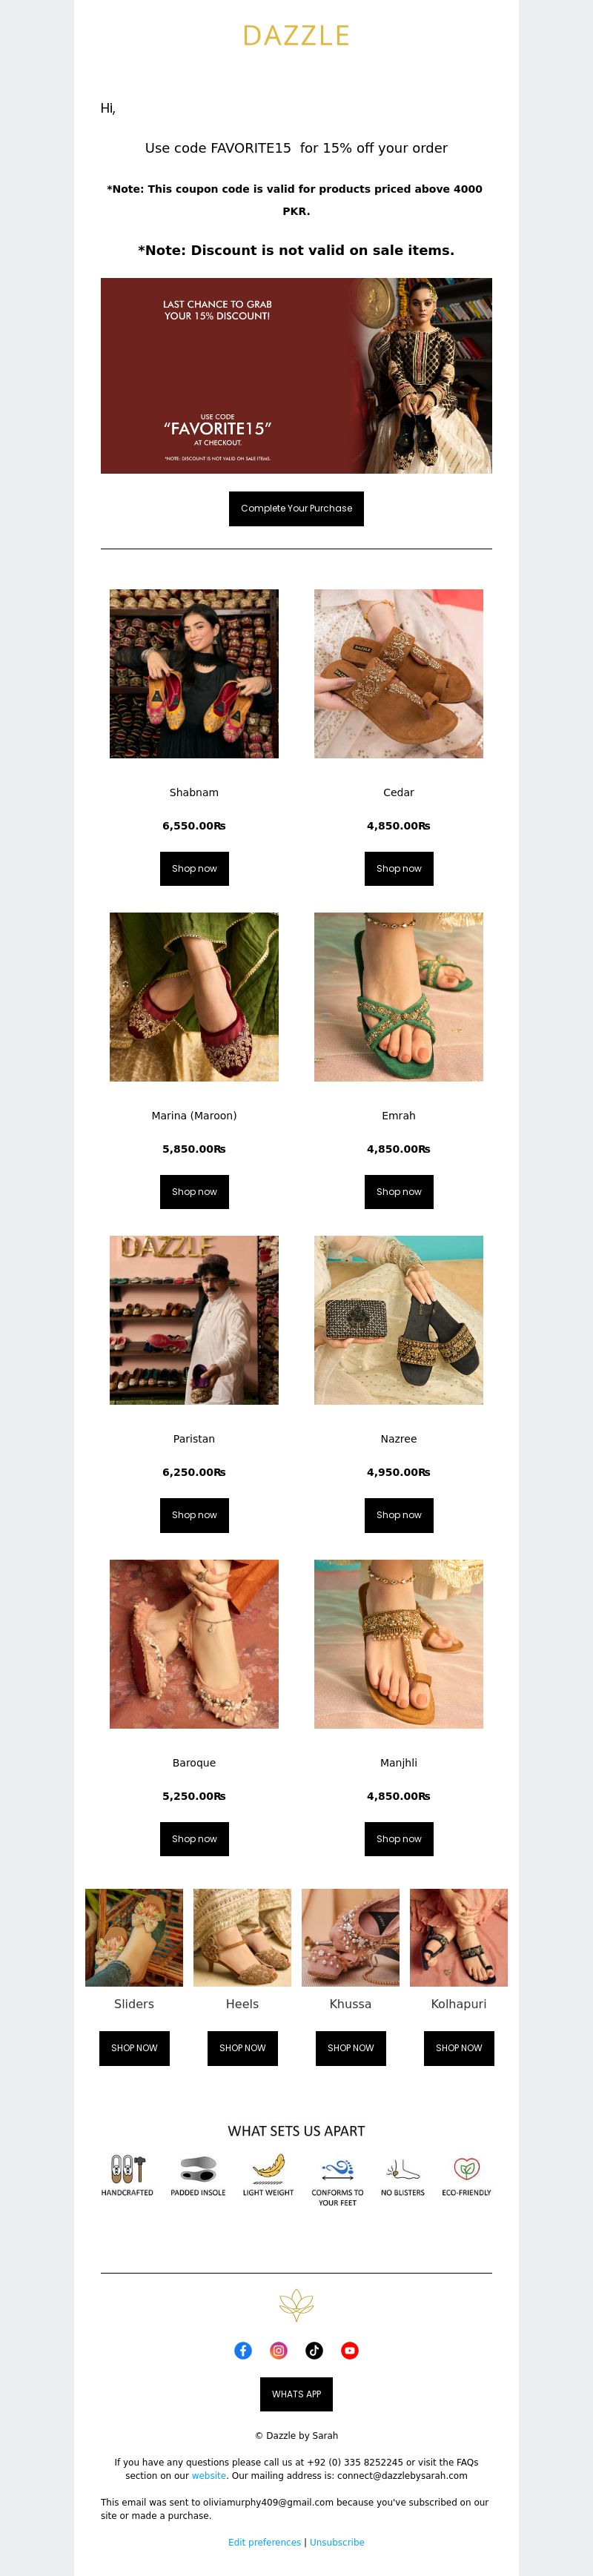
Task: Click Edit preferences link
Action: [x=264, y=2541]
